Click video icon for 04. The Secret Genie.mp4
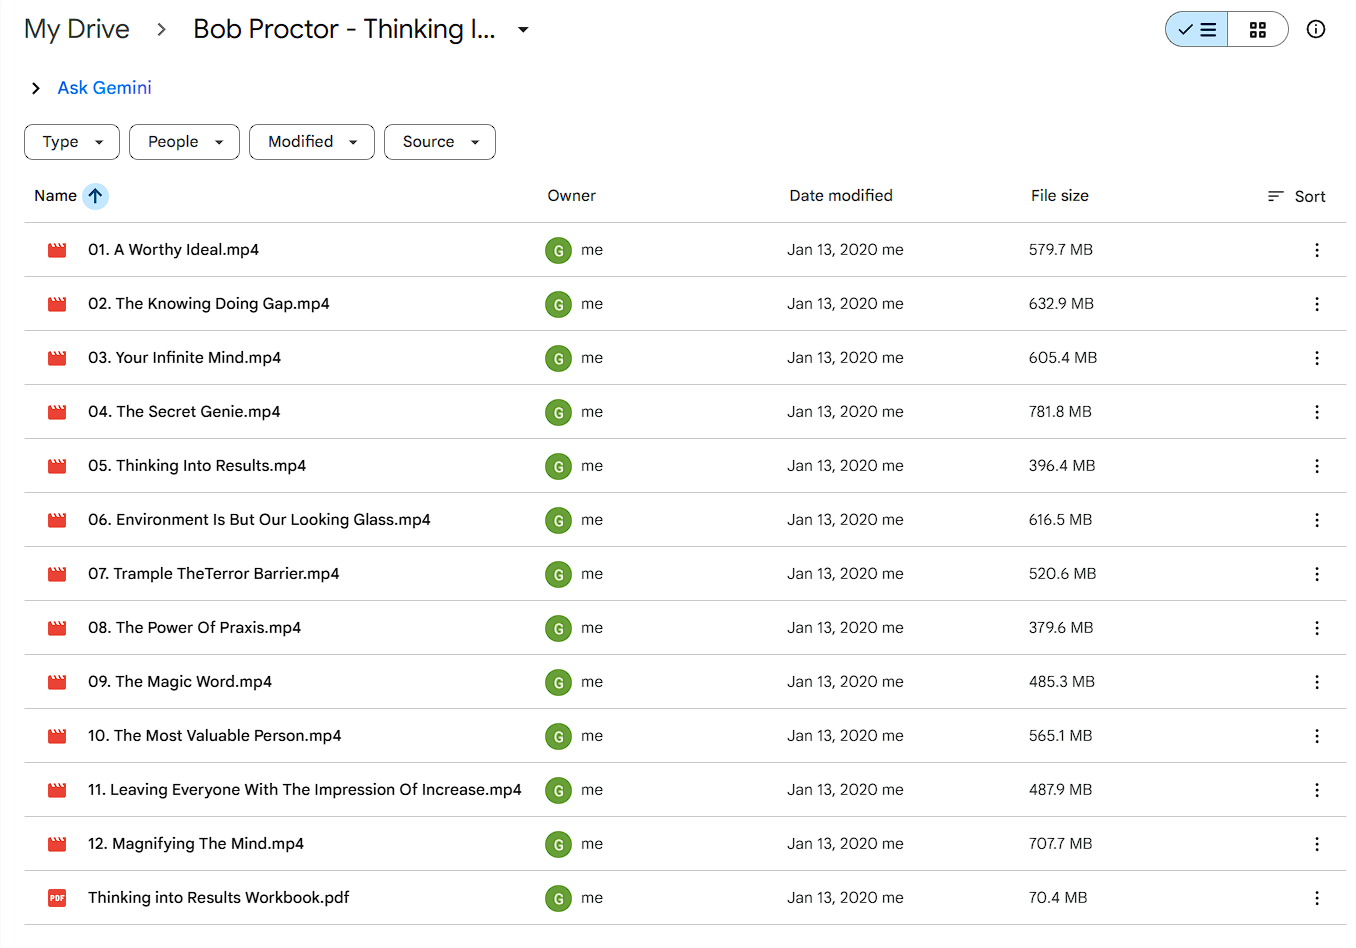 point(57,412)
